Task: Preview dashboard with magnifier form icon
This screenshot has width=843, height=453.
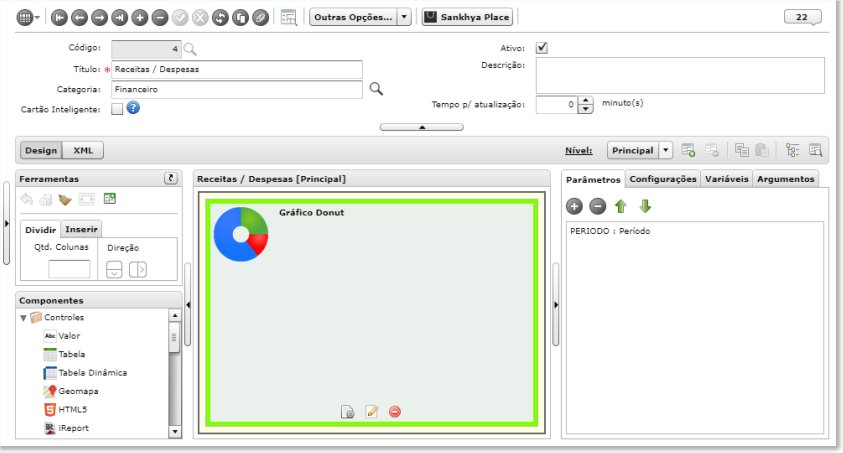Action: click(x=816, y=150)
